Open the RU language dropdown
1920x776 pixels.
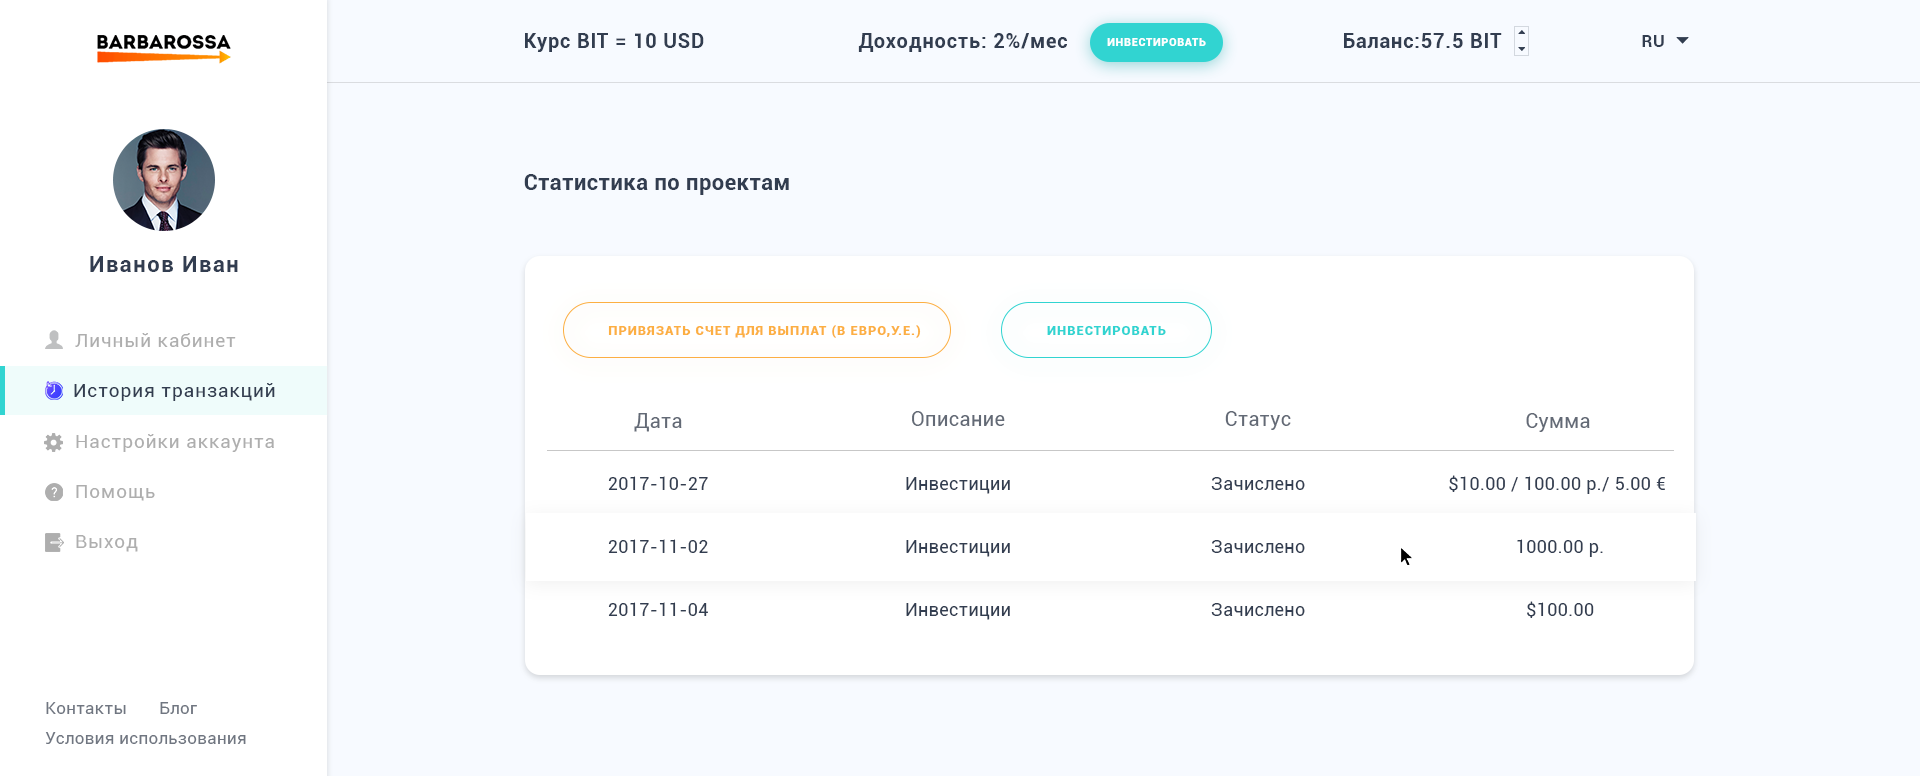pyautogui.click(x=1664, y=41)
